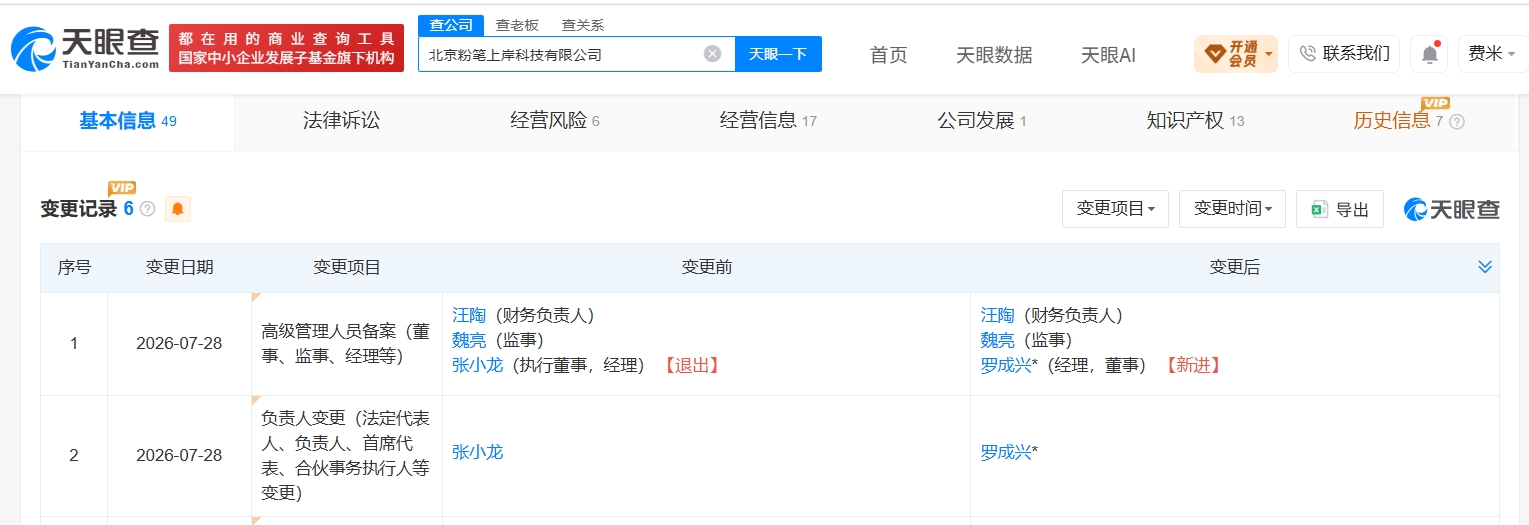Viewport: 1529px width, 525px height.
Task: Click the TianYanCha logo at top left
Action: click(85, 48)
